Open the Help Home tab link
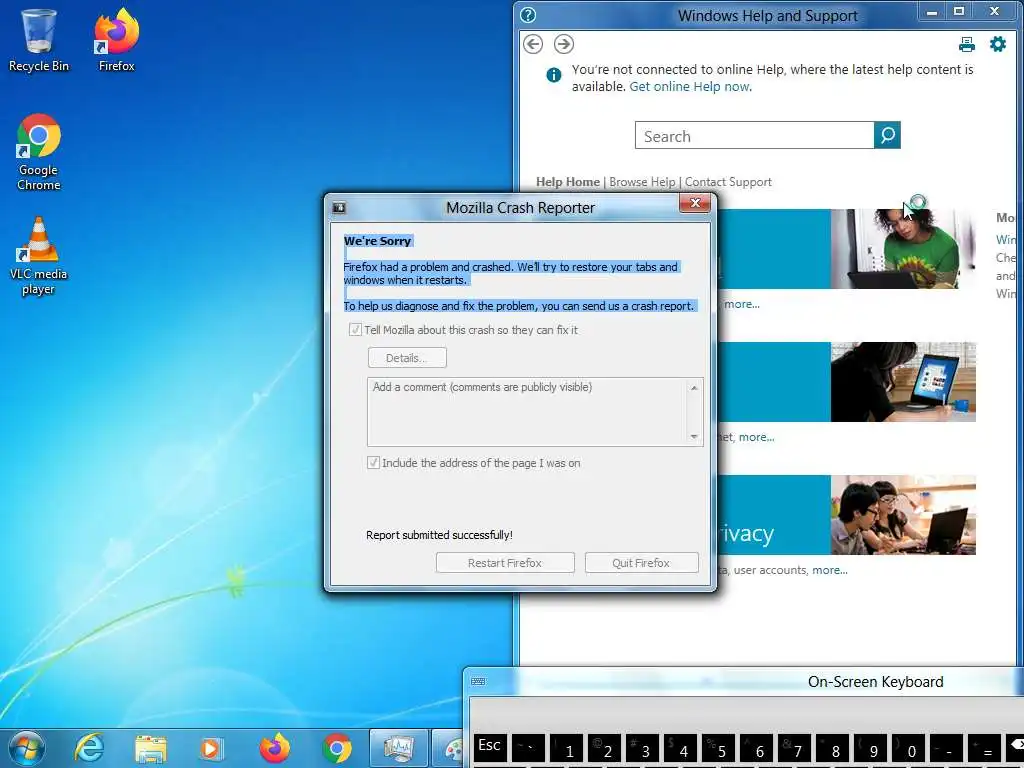Image resolution: width=1024 pixels, height=768 pixels. (568, 182)
